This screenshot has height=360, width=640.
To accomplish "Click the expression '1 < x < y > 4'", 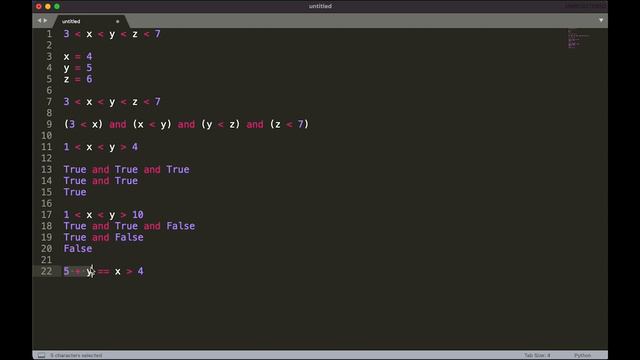I will 101,147.
